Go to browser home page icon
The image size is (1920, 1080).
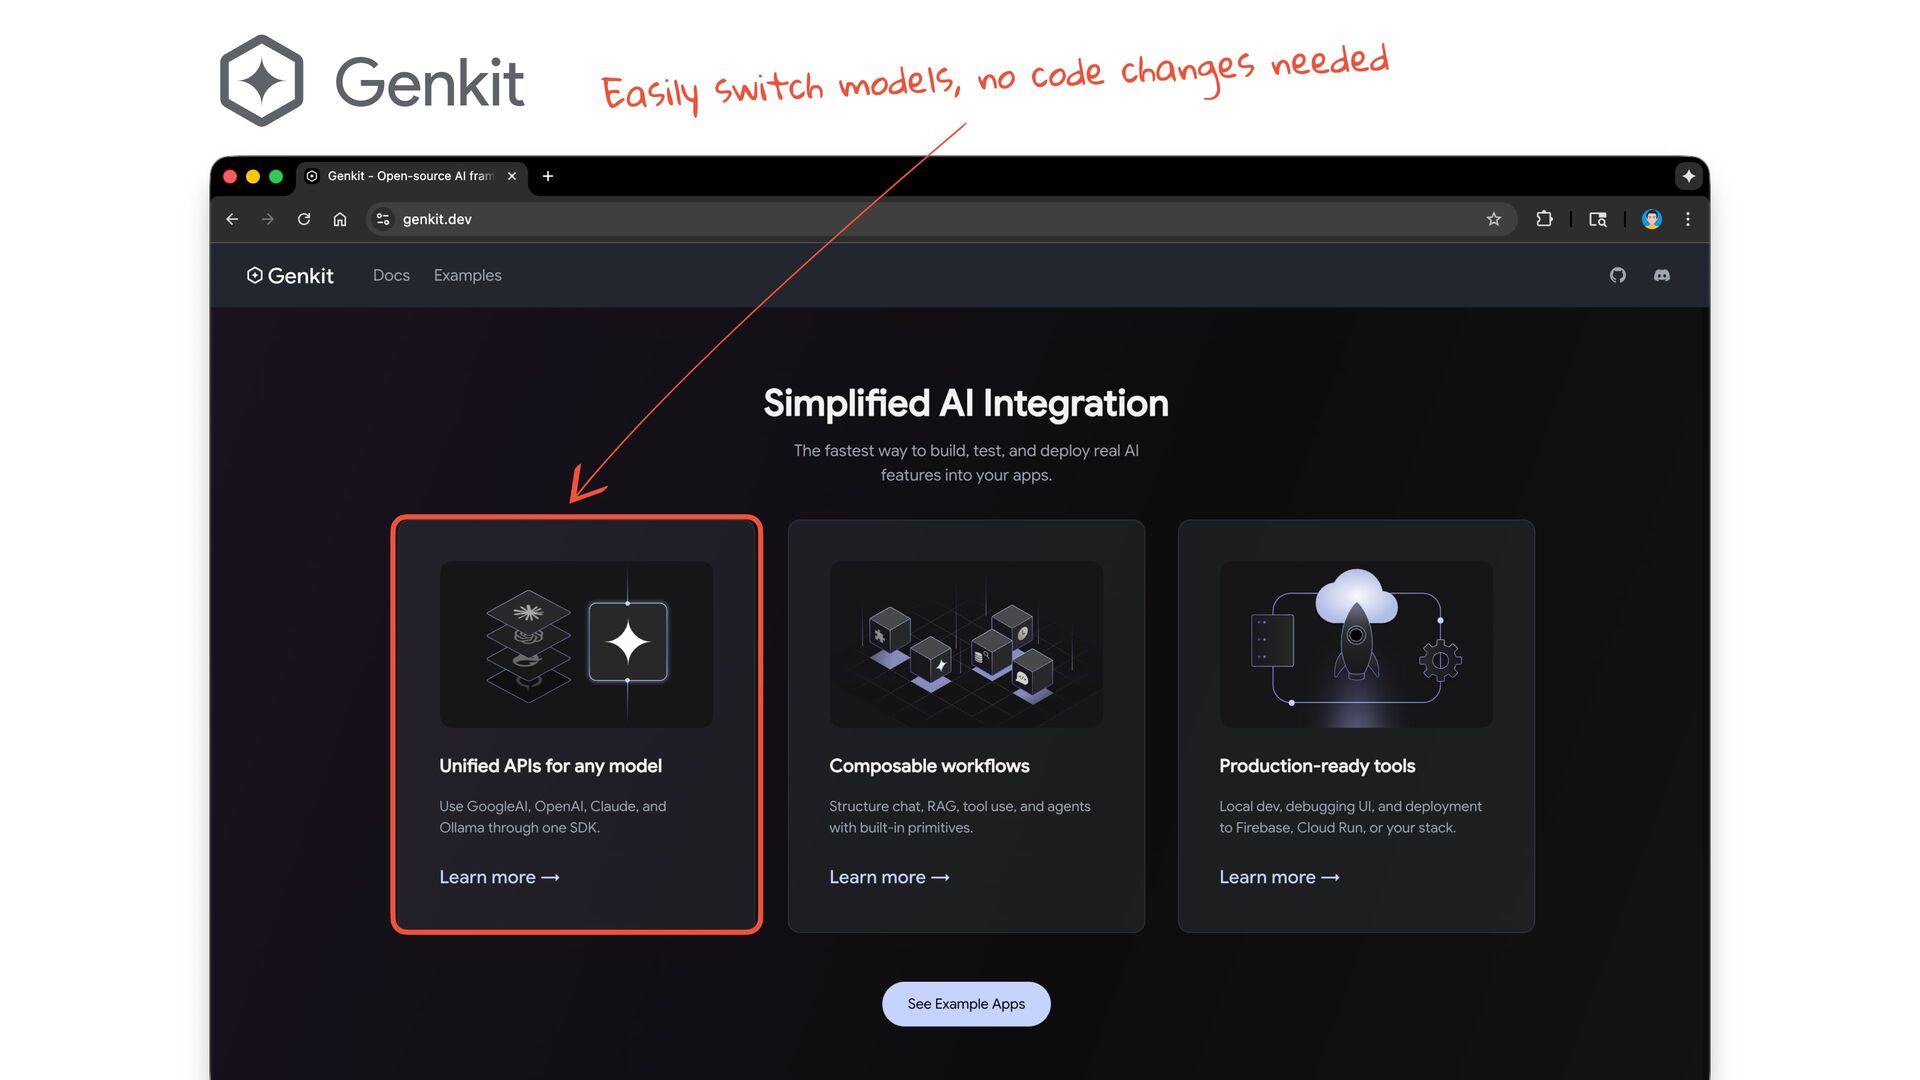click(x=340, y=219)
